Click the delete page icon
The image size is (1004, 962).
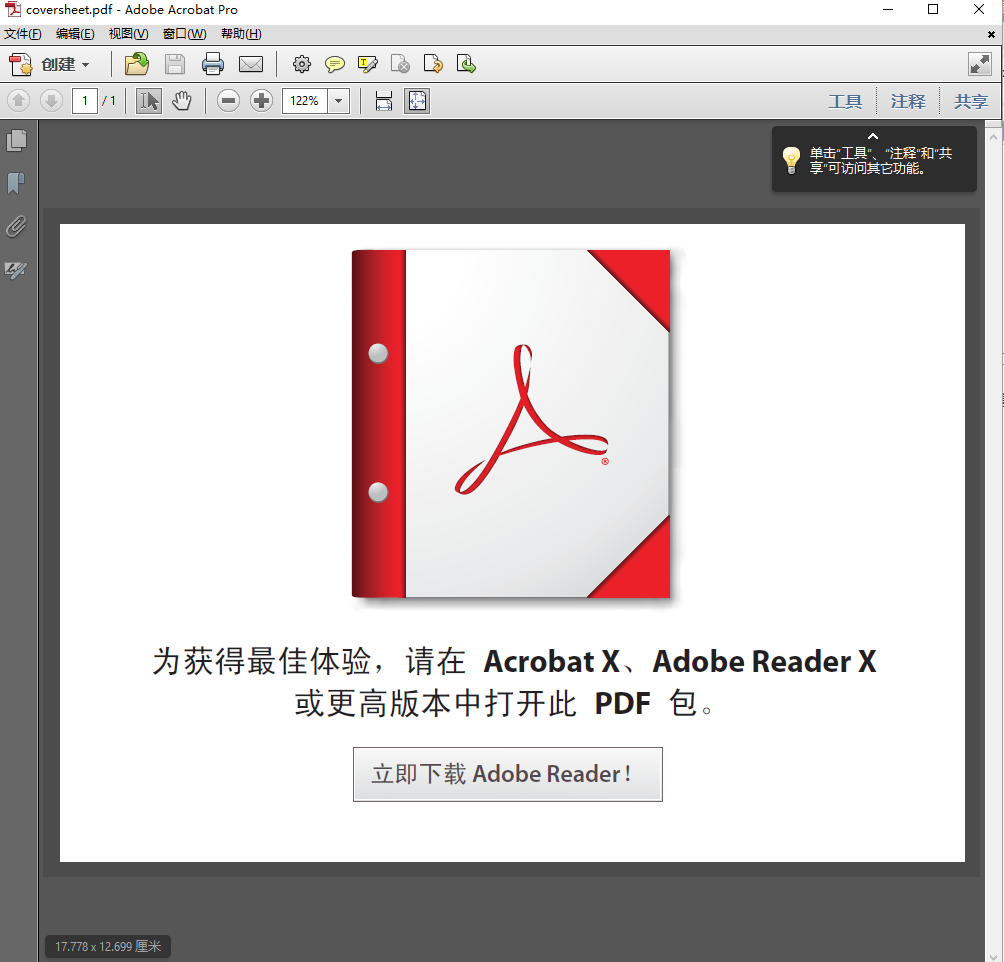click(x=400, y=64)
